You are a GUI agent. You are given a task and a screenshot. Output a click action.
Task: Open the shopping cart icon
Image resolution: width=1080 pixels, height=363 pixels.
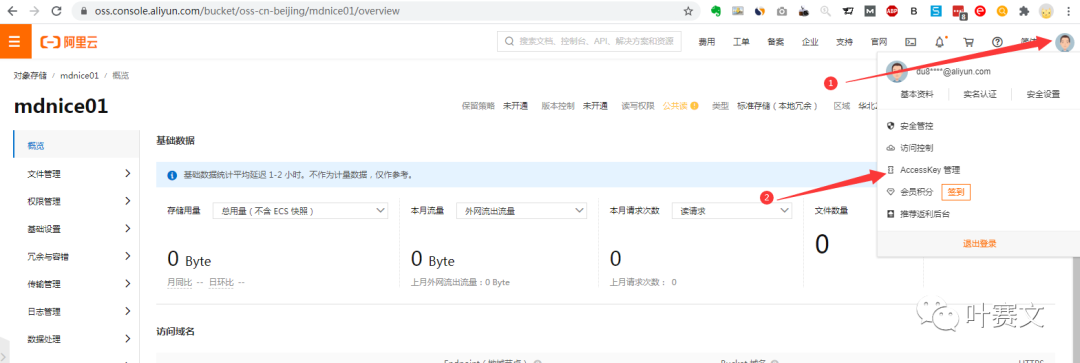pyautogui.click(x=968, y=42)
